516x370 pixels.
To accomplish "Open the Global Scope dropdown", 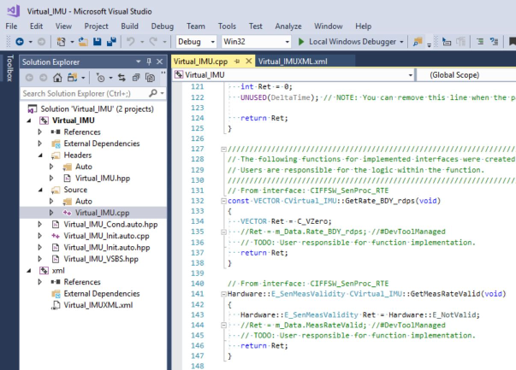I will tap(467, 75).
